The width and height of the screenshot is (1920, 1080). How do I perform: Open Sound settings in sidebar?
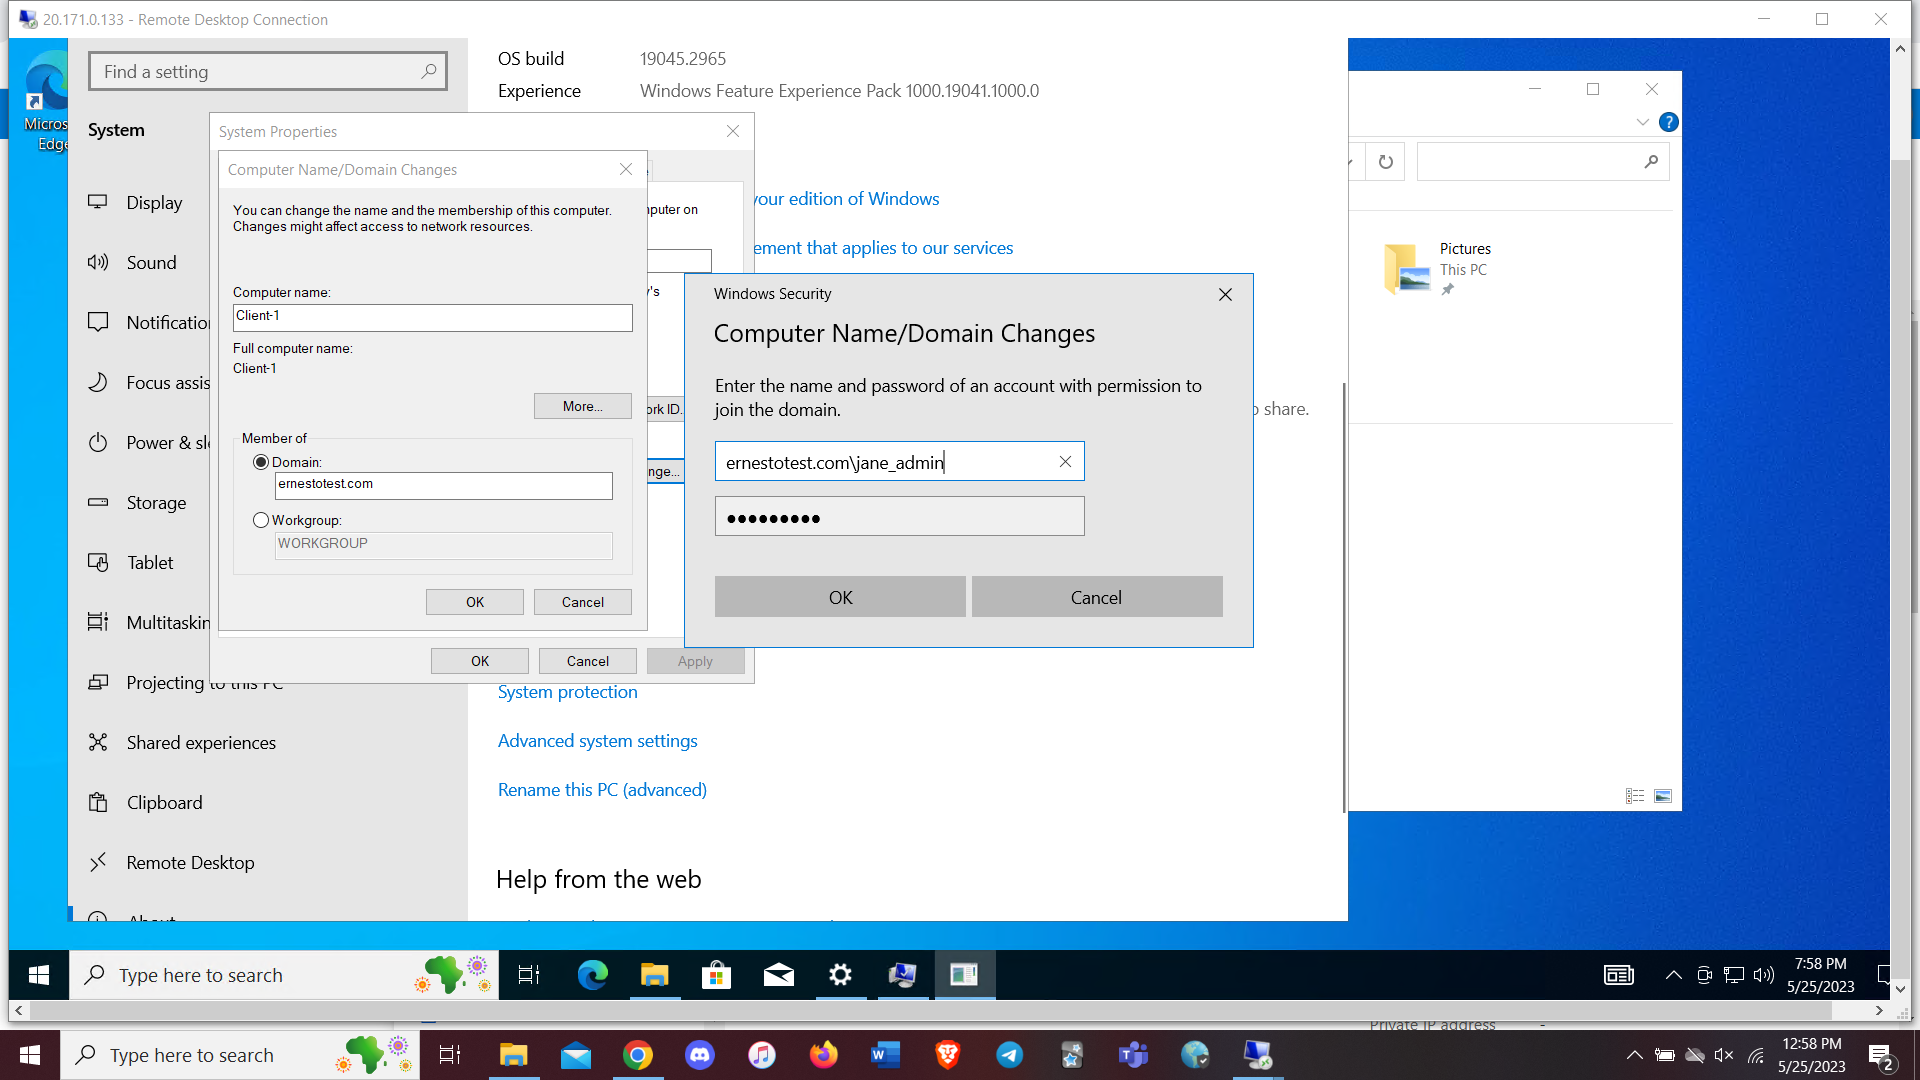pos(150,262)
